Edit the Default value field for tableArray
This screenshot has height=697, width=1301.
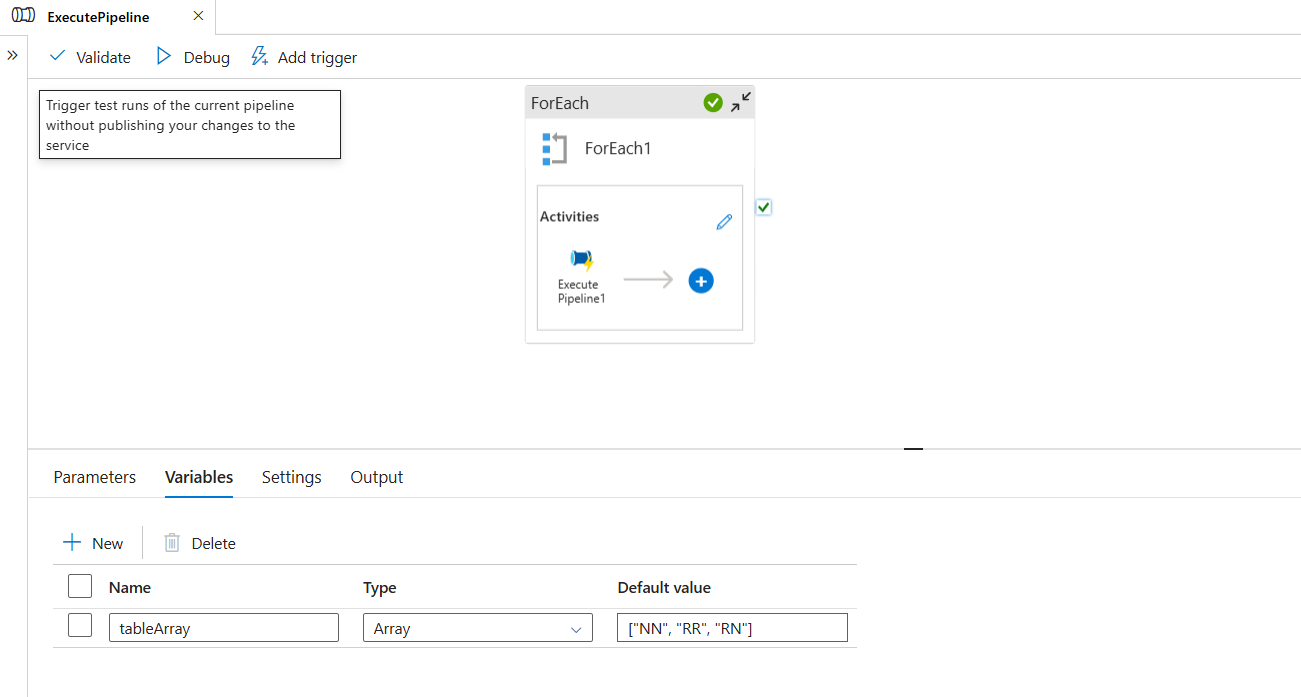[731, 628]
